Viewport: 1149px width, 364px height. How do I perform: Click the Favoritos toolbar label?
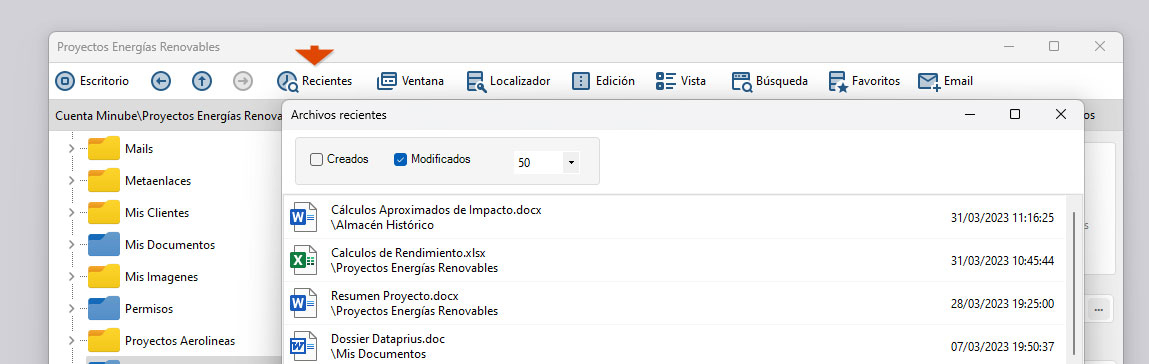[x=876, y=81]
